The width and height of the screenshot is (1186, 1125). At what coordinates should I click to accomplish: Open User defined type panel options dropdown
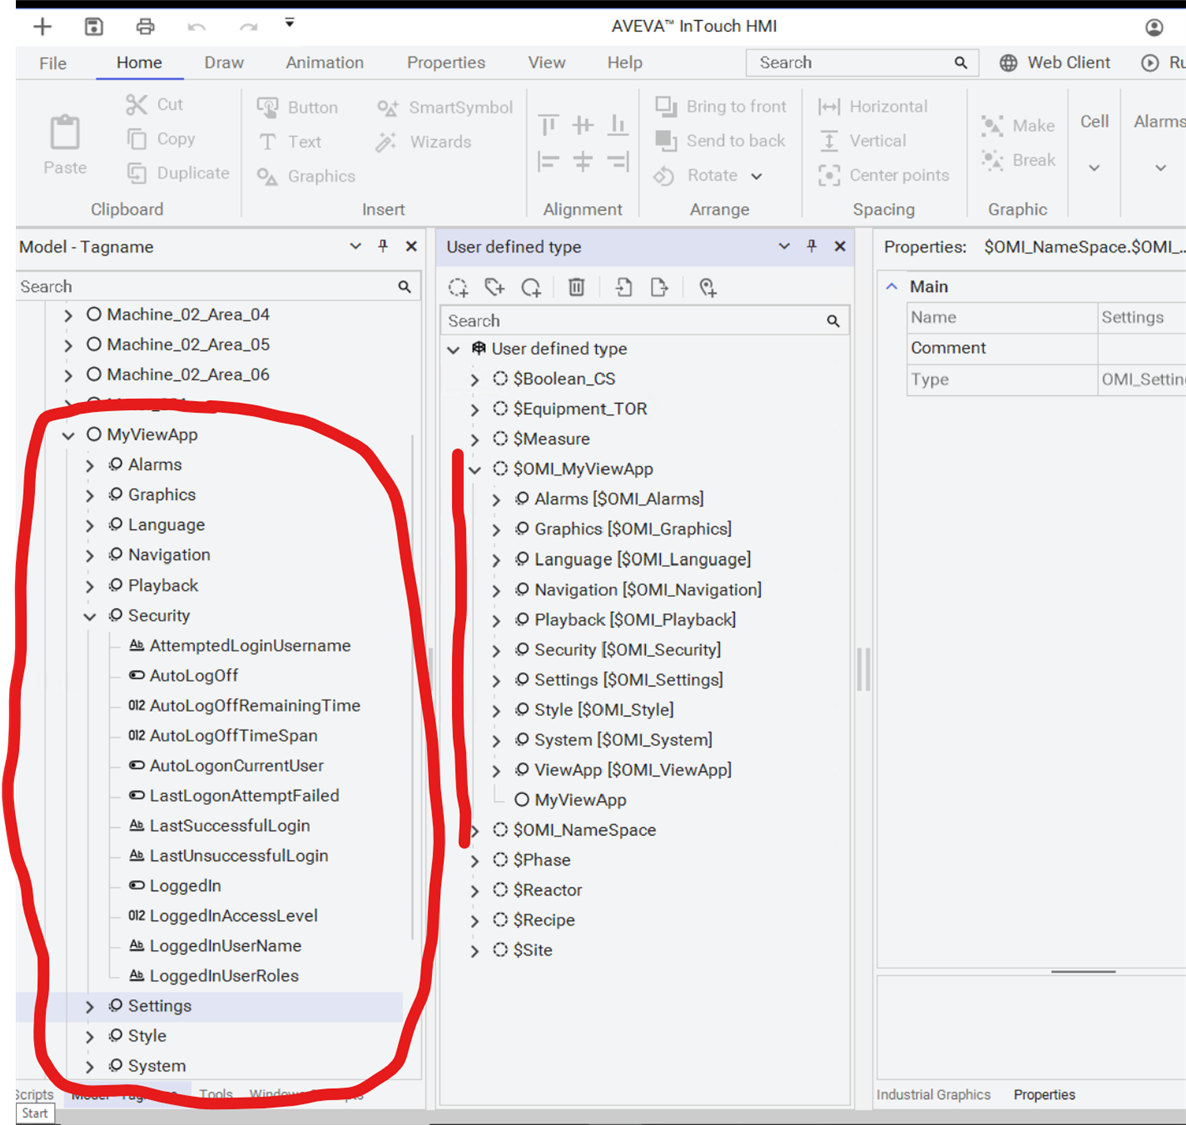784,247
